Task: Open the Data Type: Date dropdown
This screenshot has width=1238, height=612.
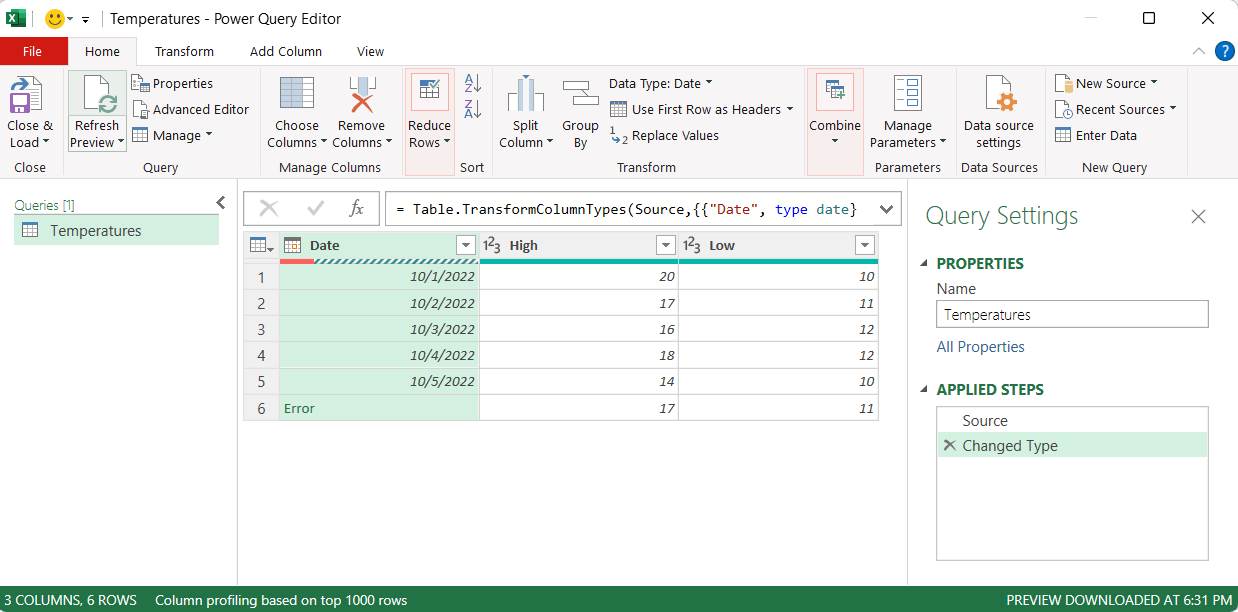Action: pos(661,83)
